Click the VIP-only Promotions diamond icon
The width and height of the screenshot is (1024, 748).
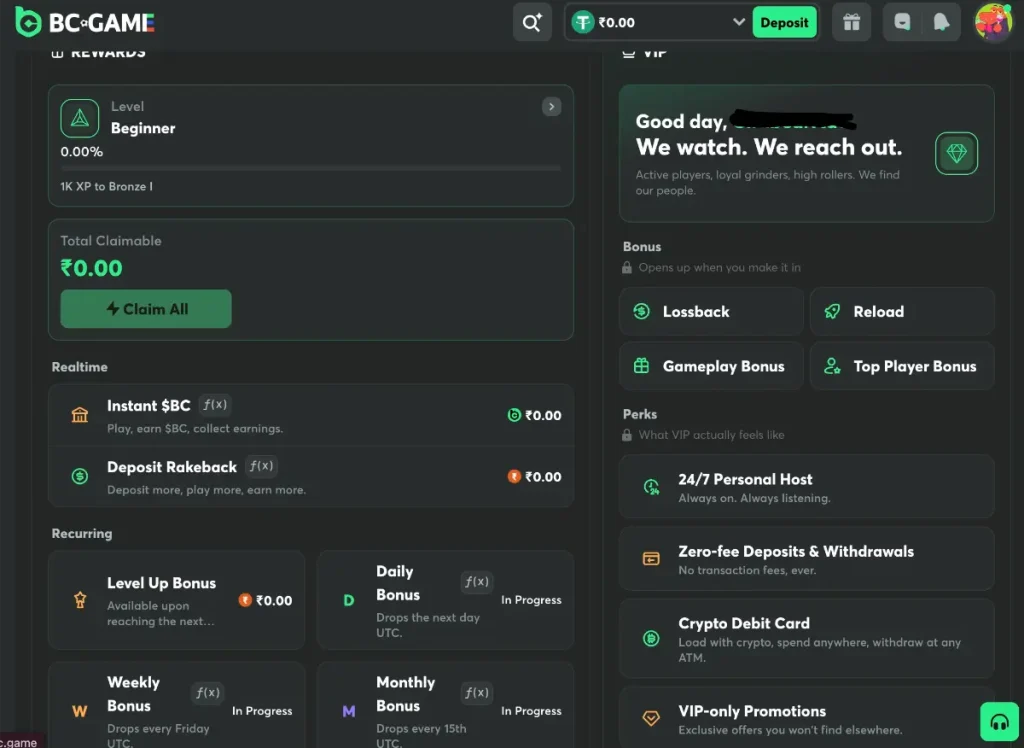tap(651, 719)
